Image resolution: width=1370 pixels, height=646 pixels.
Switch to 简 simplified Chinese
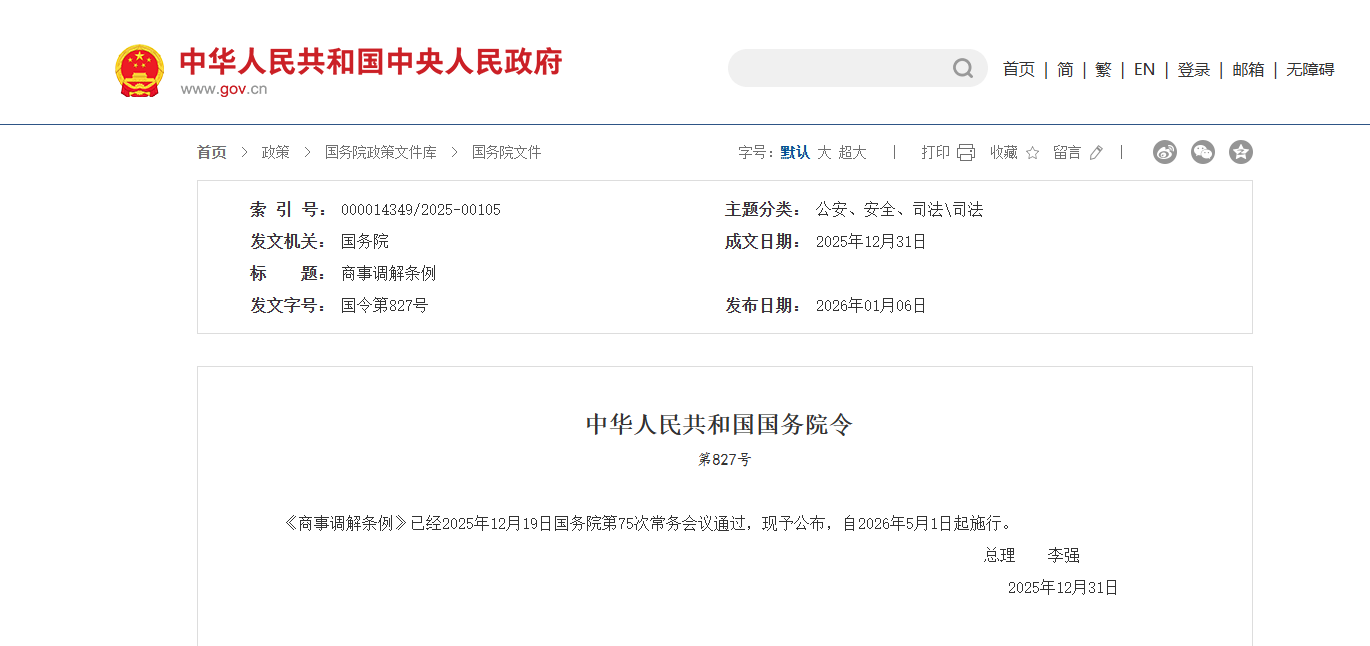coord(1064,69)
